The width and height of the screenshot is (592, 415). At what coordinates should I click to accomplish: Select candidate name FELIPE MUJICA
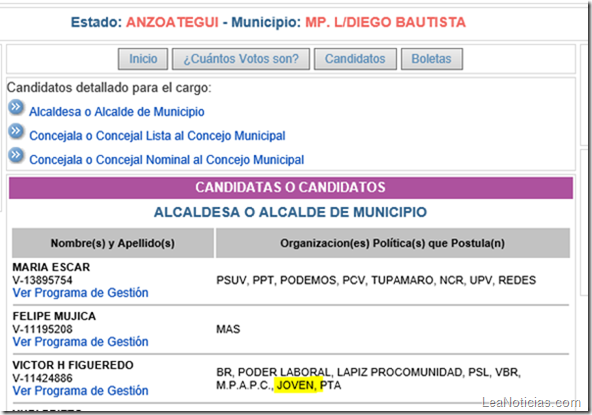(54, 316)
